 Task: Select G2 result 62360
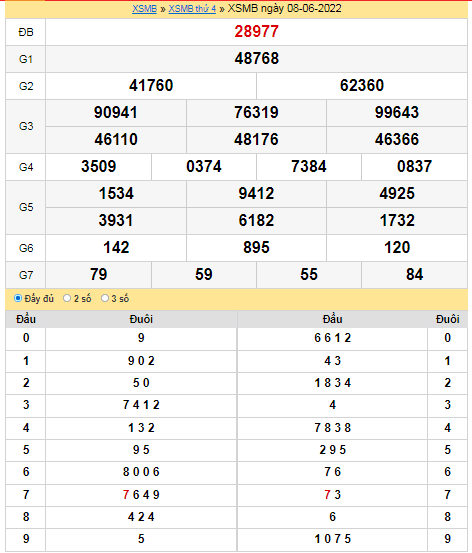tap(362, 86)
